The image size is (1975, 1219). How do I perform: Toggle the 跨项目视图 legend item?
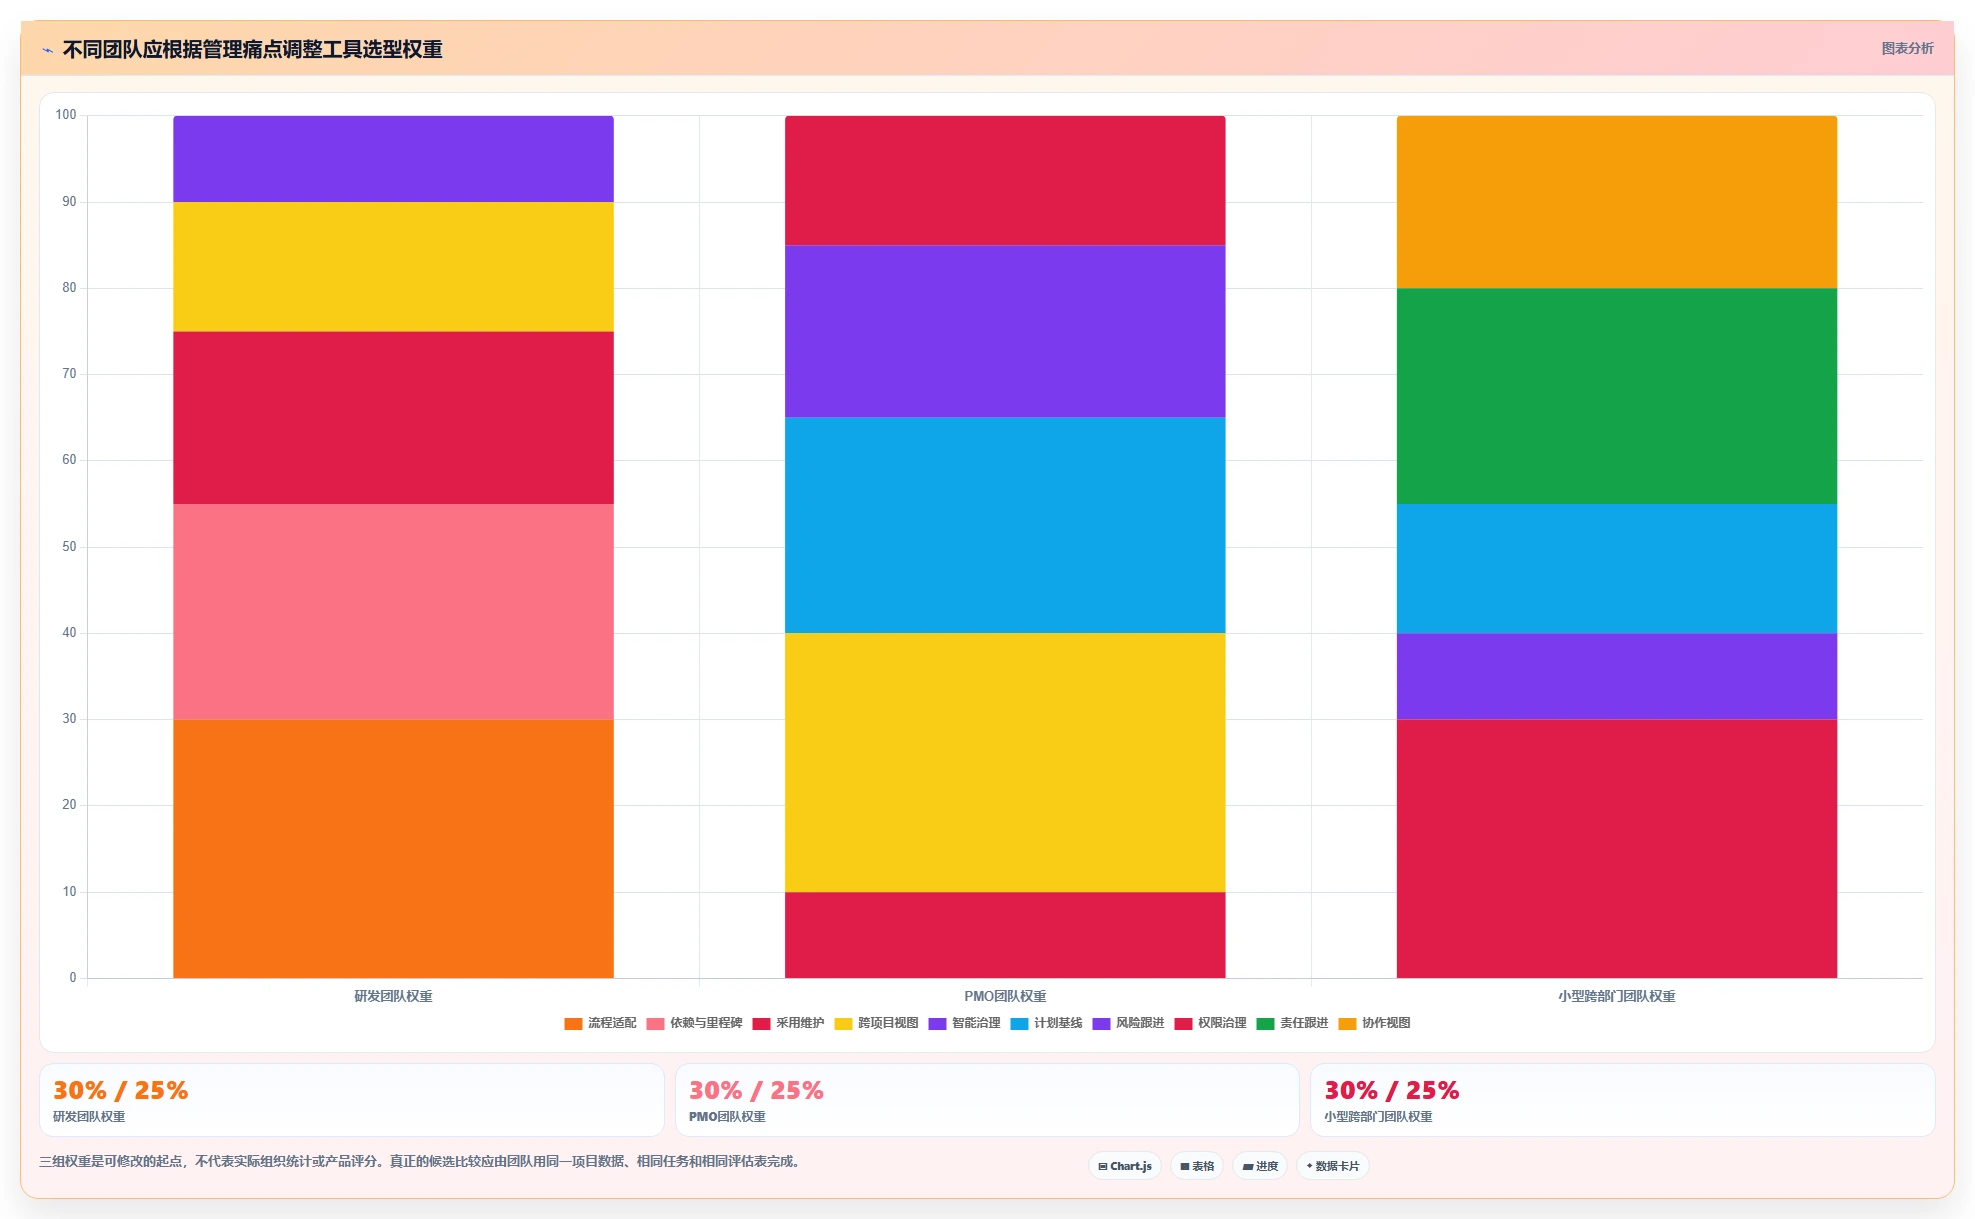876,1023
